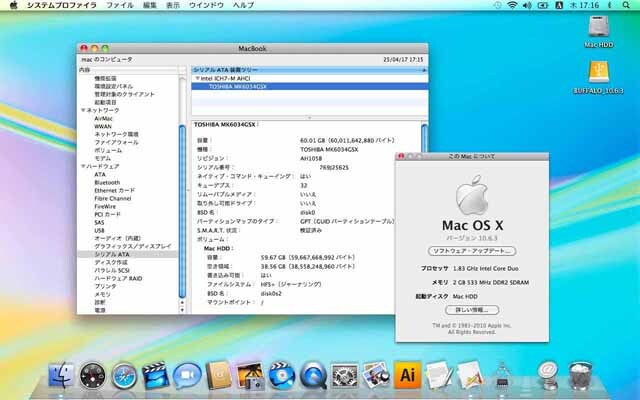The height and width of the screenshot is (400, 640).
Task: Click the 詳しい情報 button
Action: pyautogui.click(x=472, y=310)
